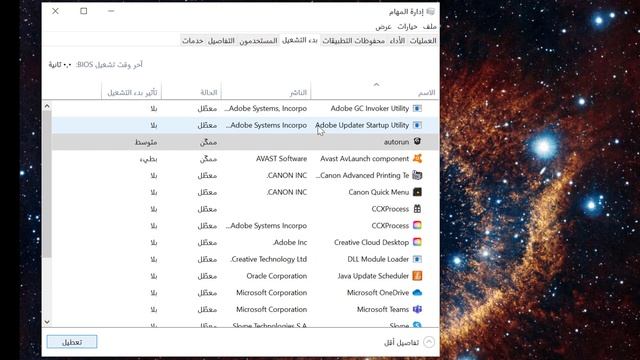
Task: Click the بطيء impact cell for Avast
Action: (x=148, y=159)
